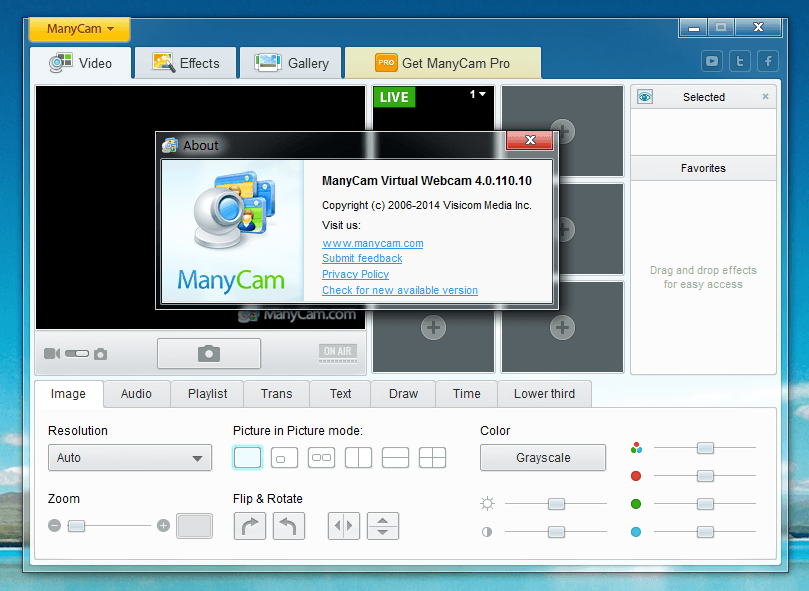Click the blue channel slider handle
This screenshot has width=809, height=591.
(x=705, y=532)
